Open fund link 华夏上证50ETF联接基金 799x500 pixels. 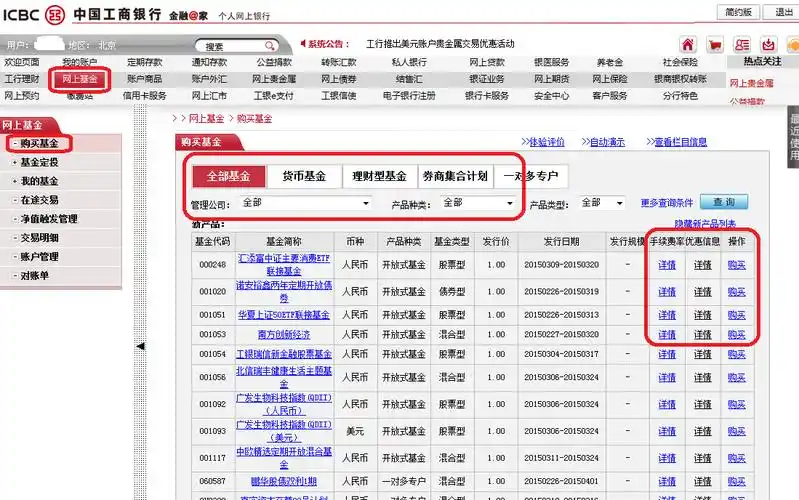pyautogui.click(x=284, y=315)
